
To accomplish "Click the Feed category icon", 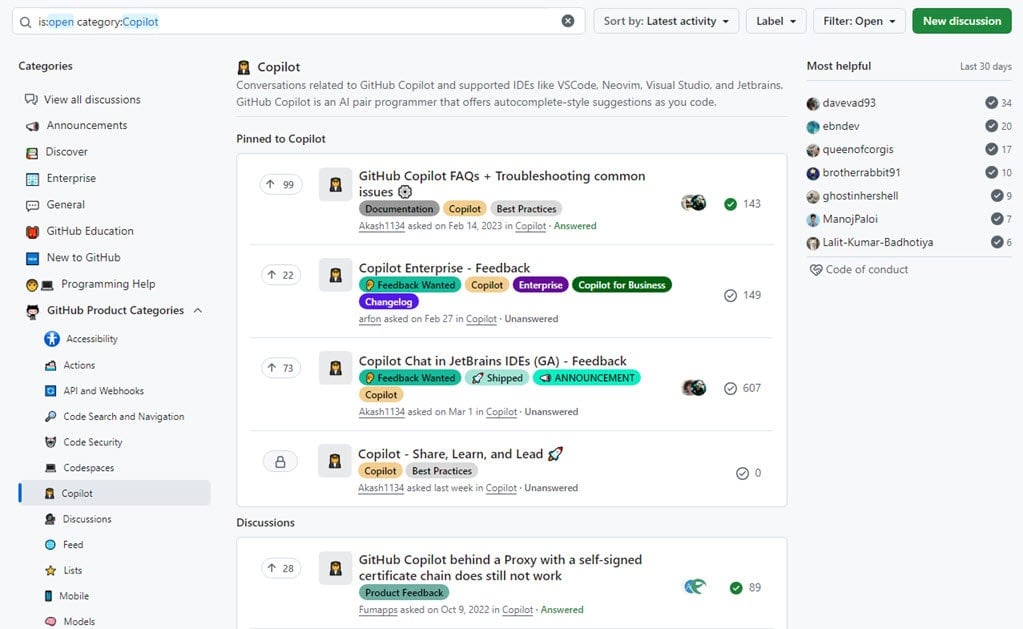I will point(50,545).
